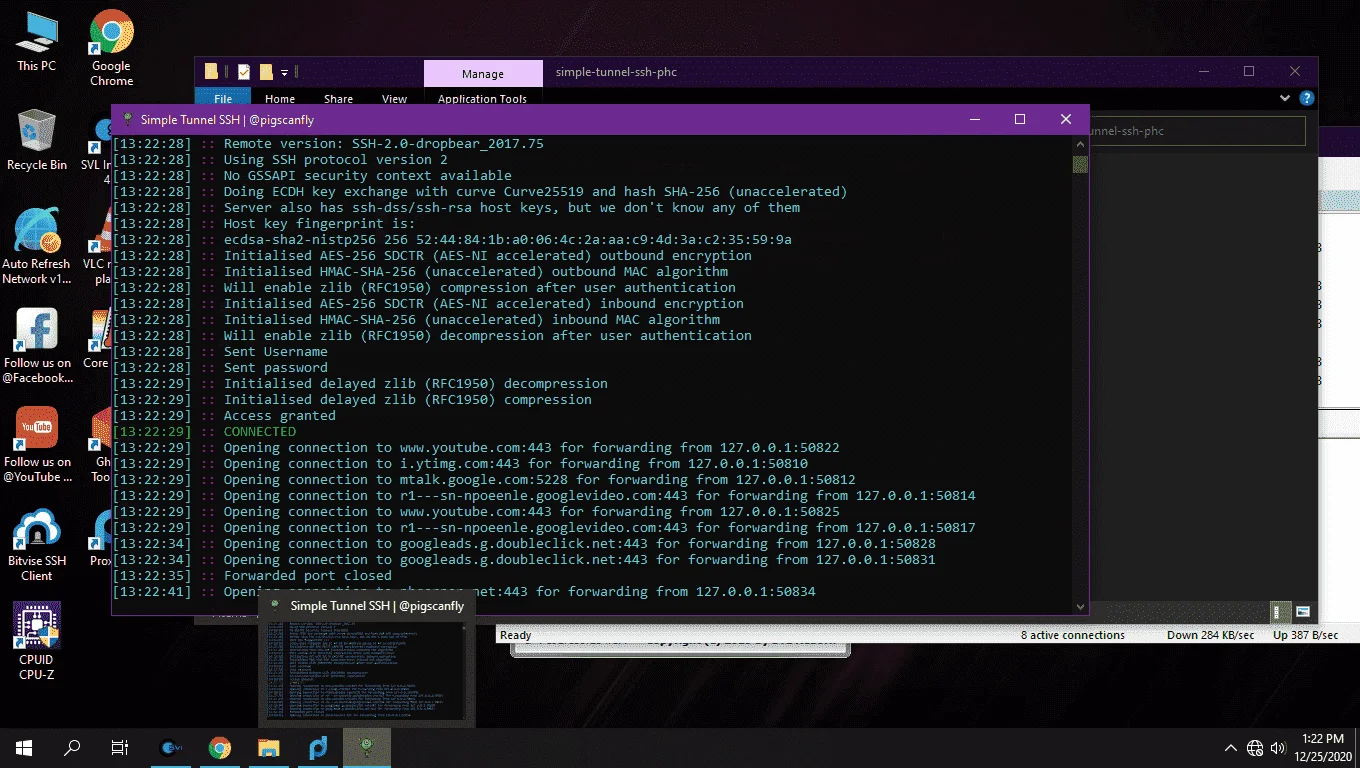Image resolution: width=1360 pixels, height=768 pixels.
Task: Click the Simple Tunnel SSH title bar icon
Action: [x=128, y=119]
